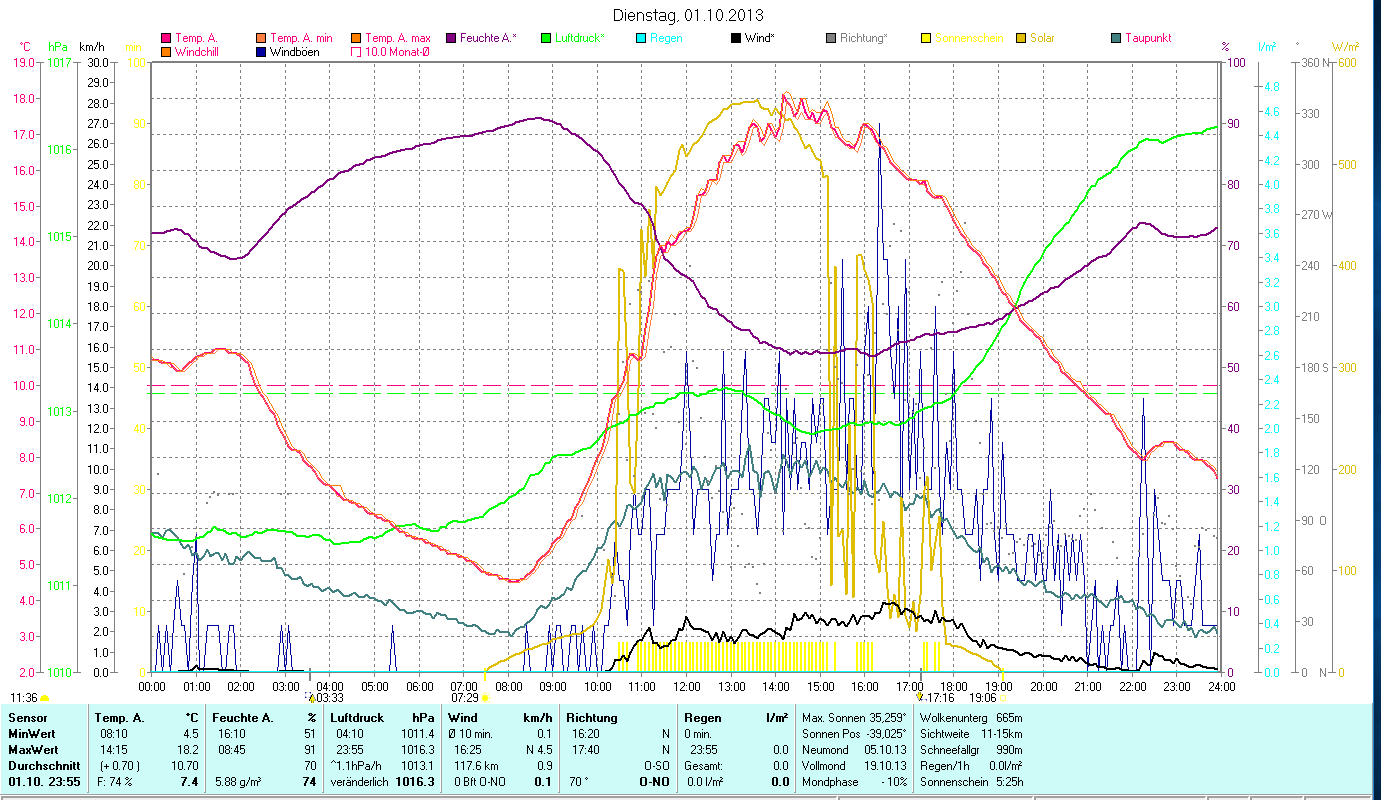Click the MaxWert row label

[x=34, y=749]
